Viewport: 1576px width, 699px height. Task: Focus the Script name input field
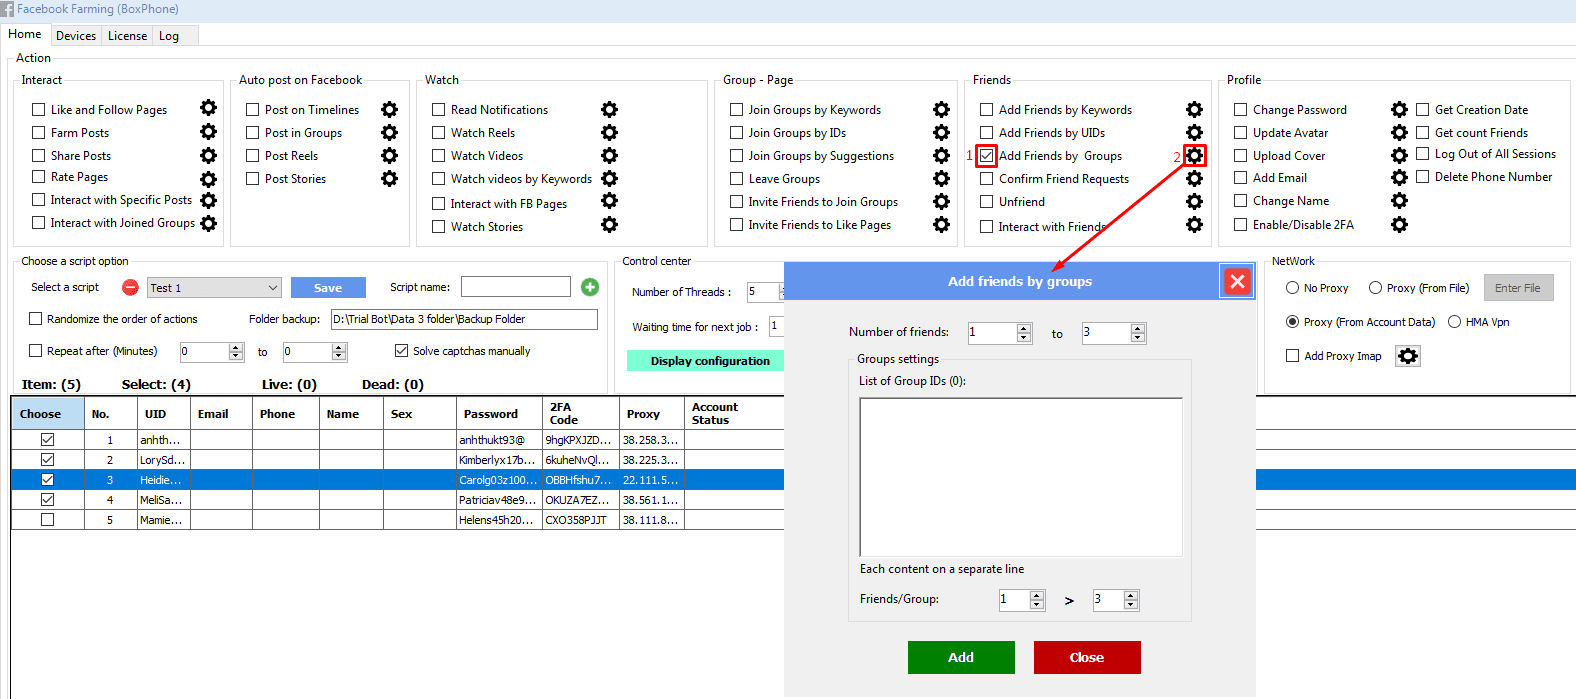tap(516, 287)
